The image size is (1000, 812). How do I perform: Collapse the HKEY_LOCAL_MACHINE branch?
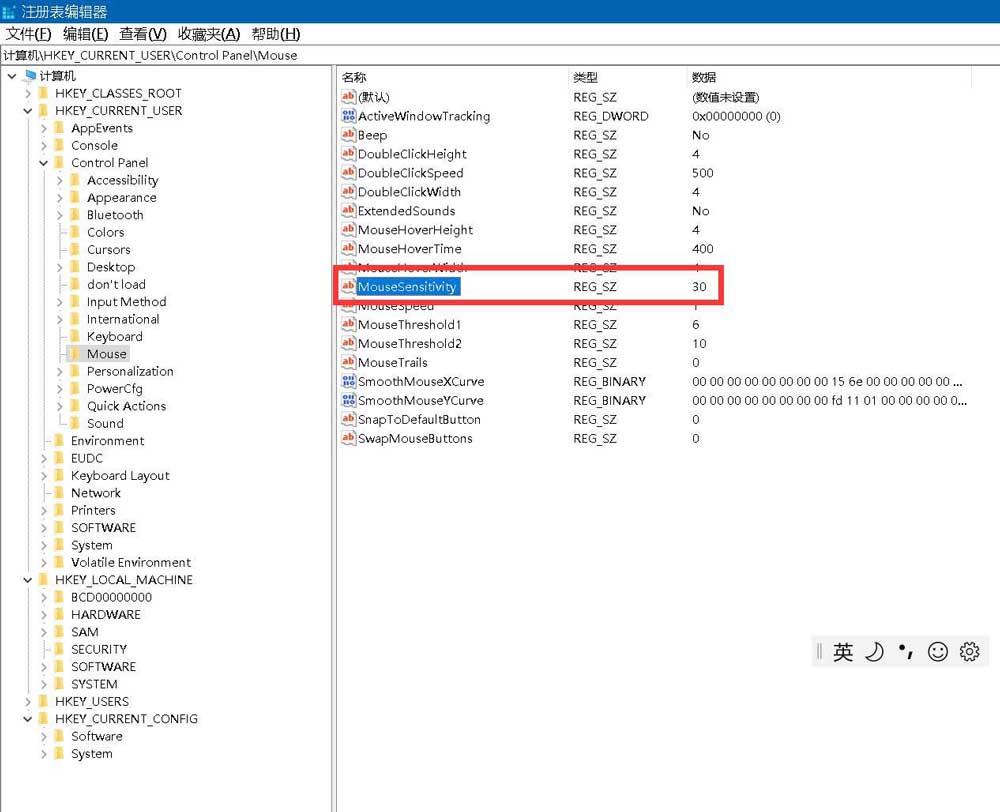pos(28,580)
